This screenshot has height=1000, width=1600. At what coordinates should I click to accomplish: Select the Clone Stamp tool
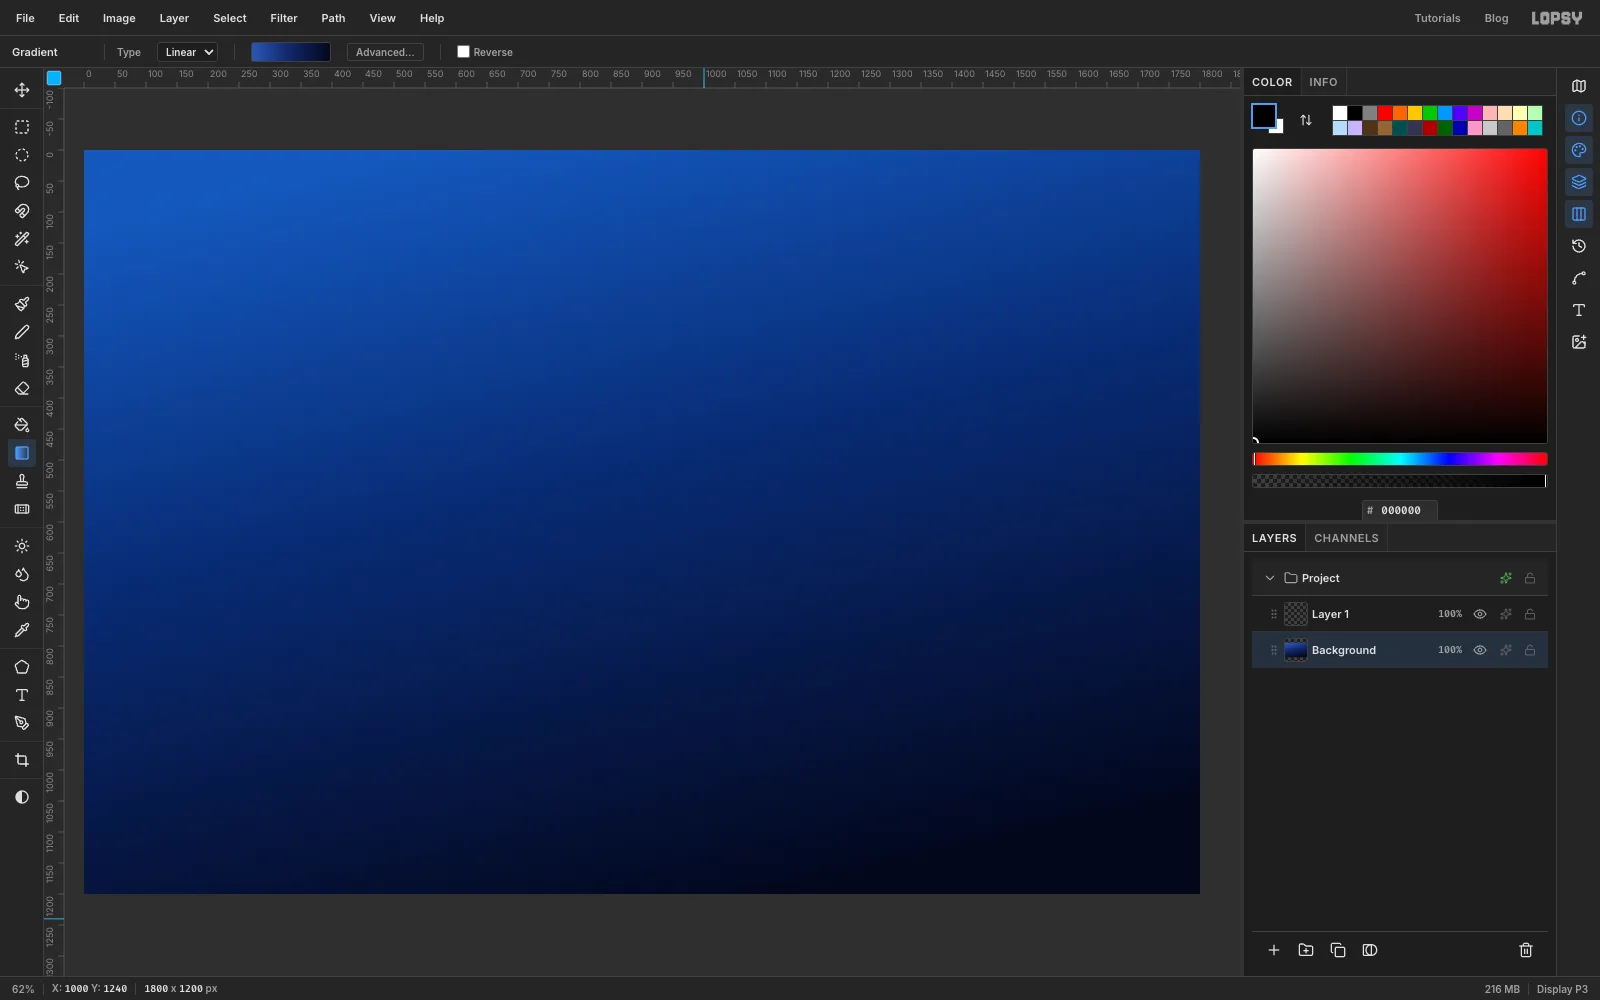pyautogui.click(x=22, y=481)
